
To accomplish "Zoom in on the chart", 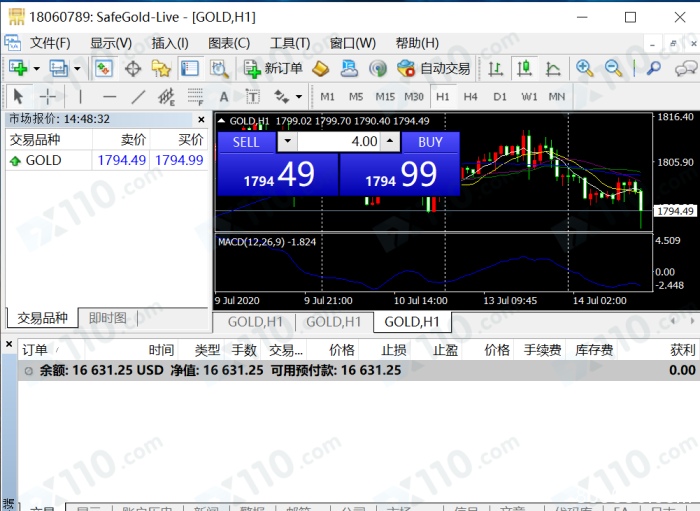I will tap(584, 68).
